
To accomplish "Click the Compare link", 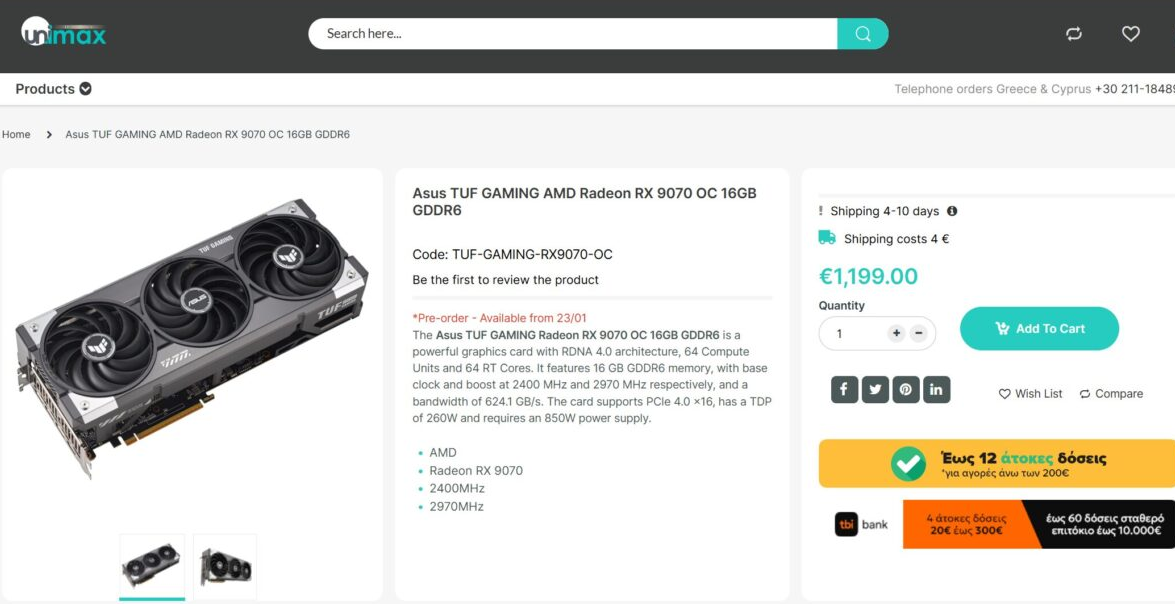I will [1111, 394].
